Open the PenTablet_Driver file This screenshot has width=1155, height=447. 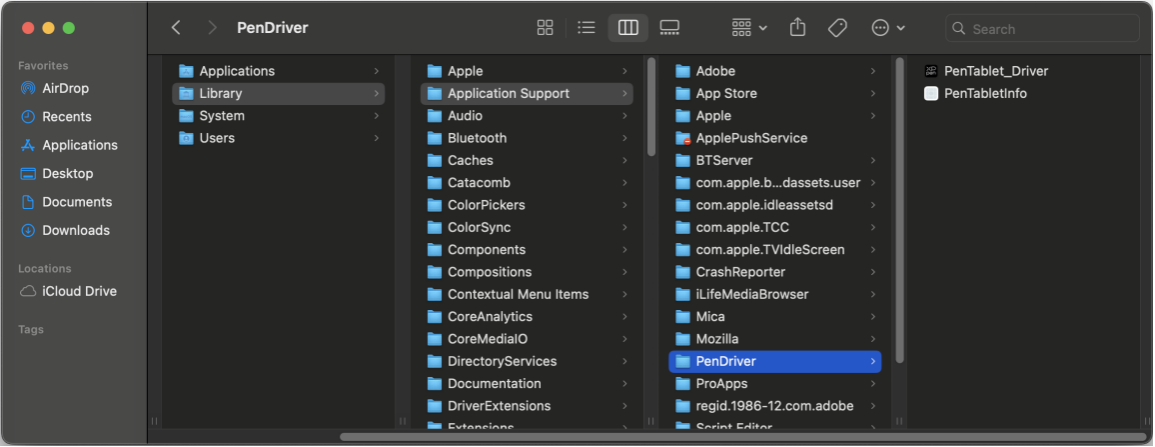995,71
